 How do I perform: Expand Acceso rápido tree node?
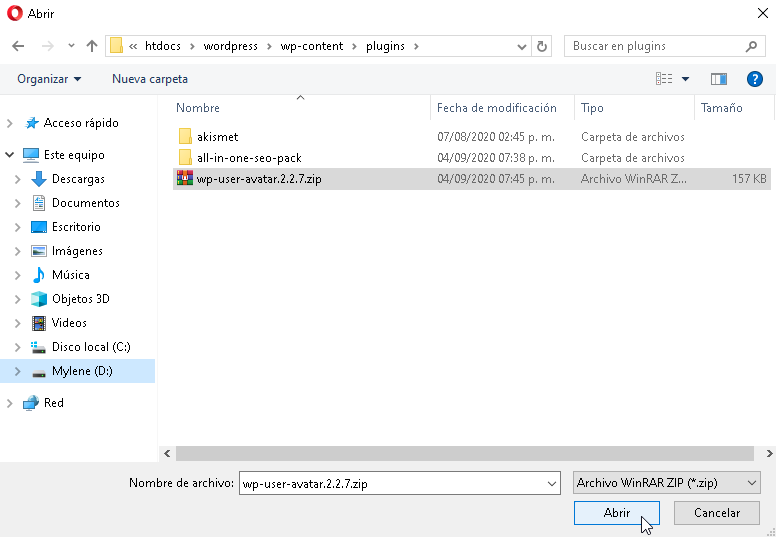[9, 123]
